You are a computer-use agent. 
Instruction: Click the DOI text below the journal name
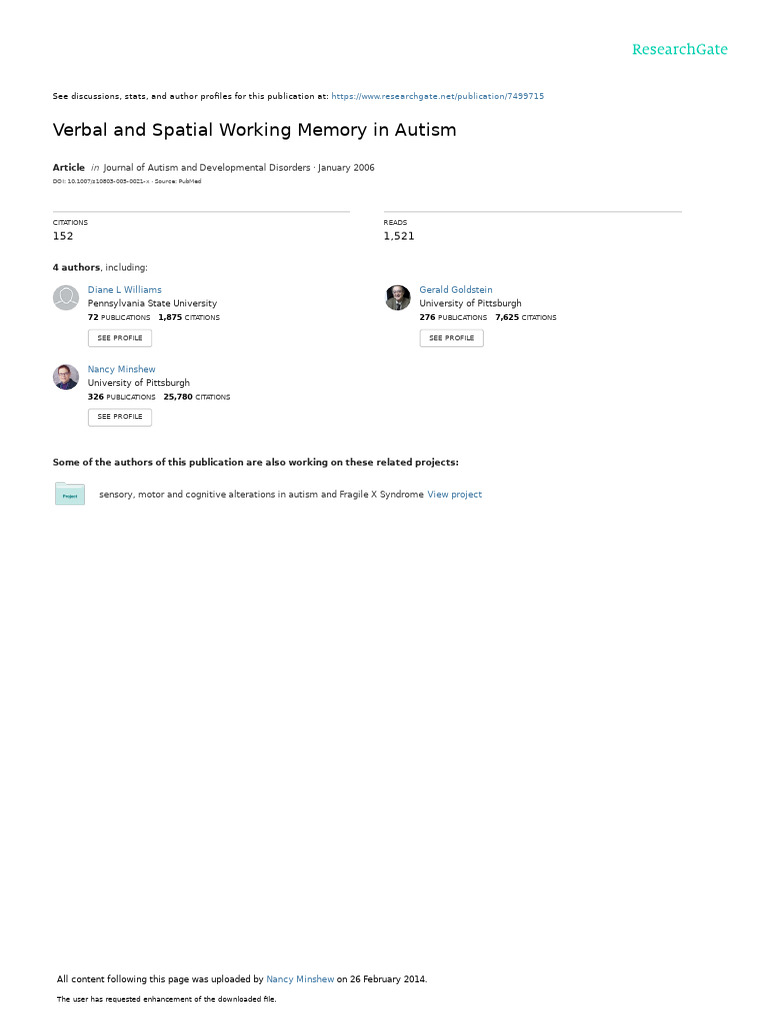[x=101, y=181]
